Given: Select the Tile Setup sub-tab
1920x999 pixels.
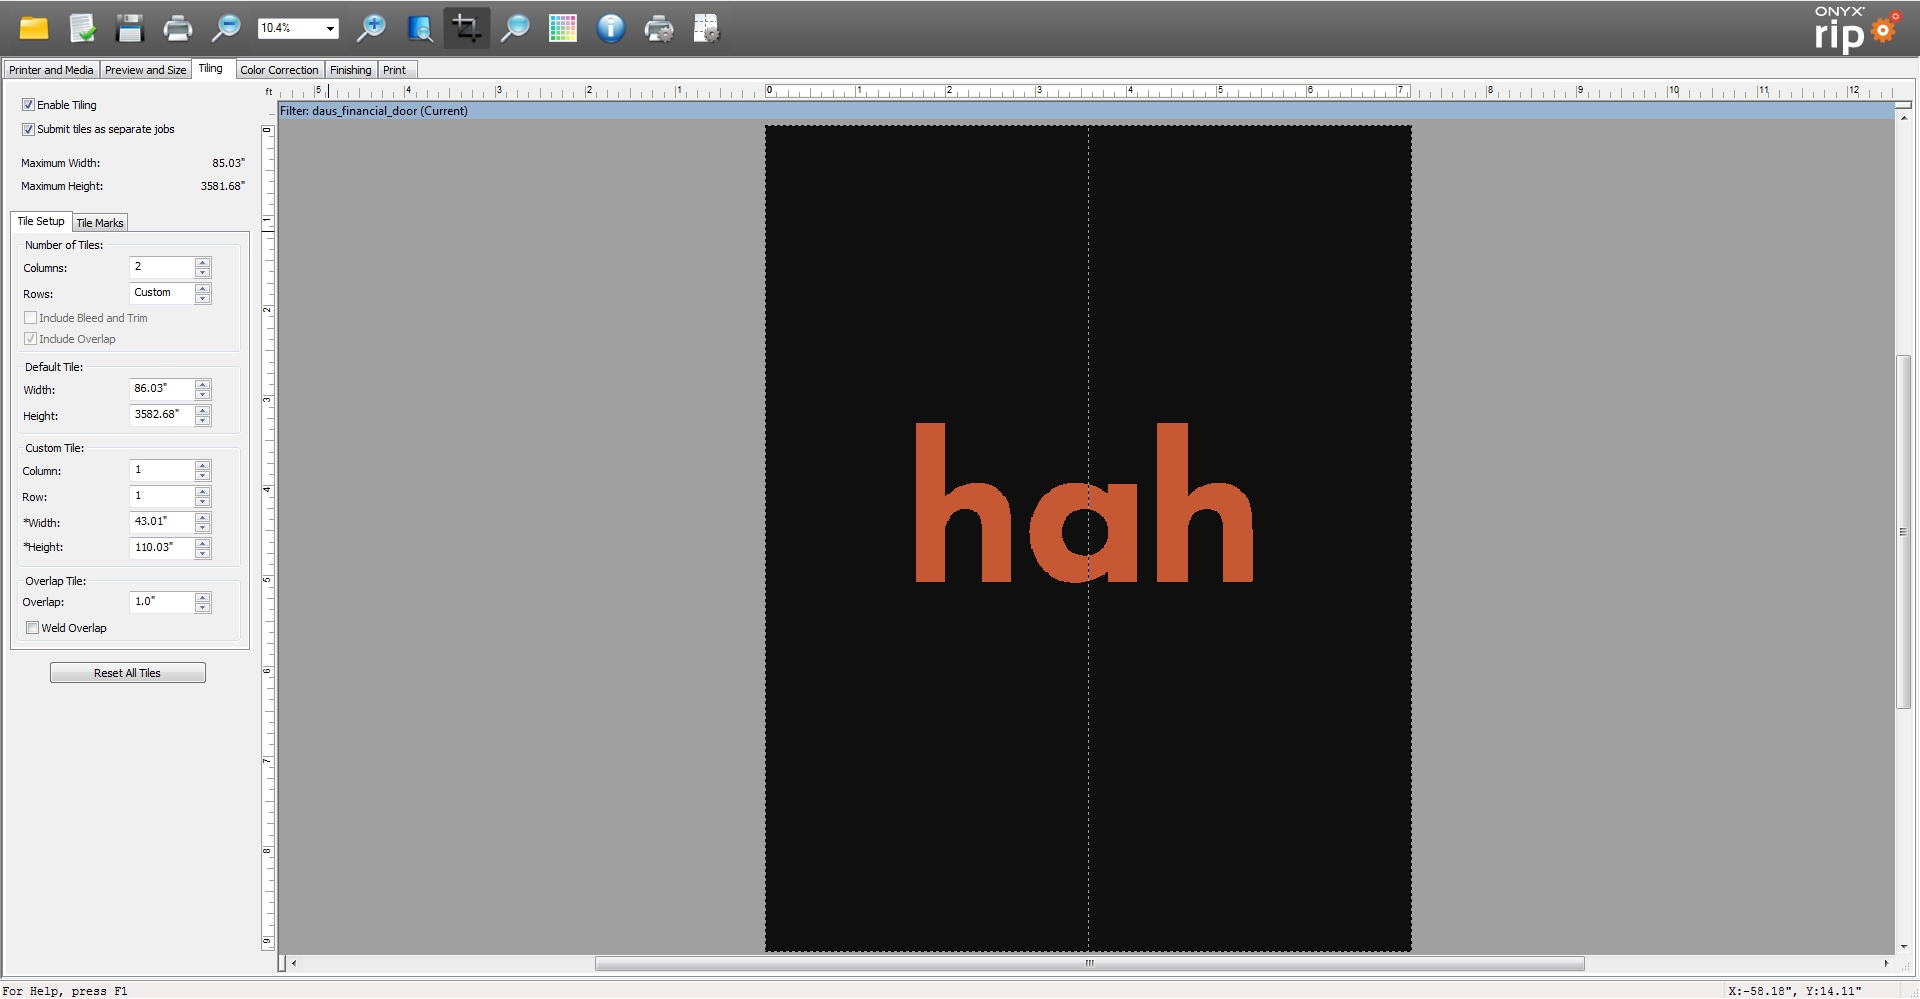Looking at the screenshot, I should coord(41,221).
